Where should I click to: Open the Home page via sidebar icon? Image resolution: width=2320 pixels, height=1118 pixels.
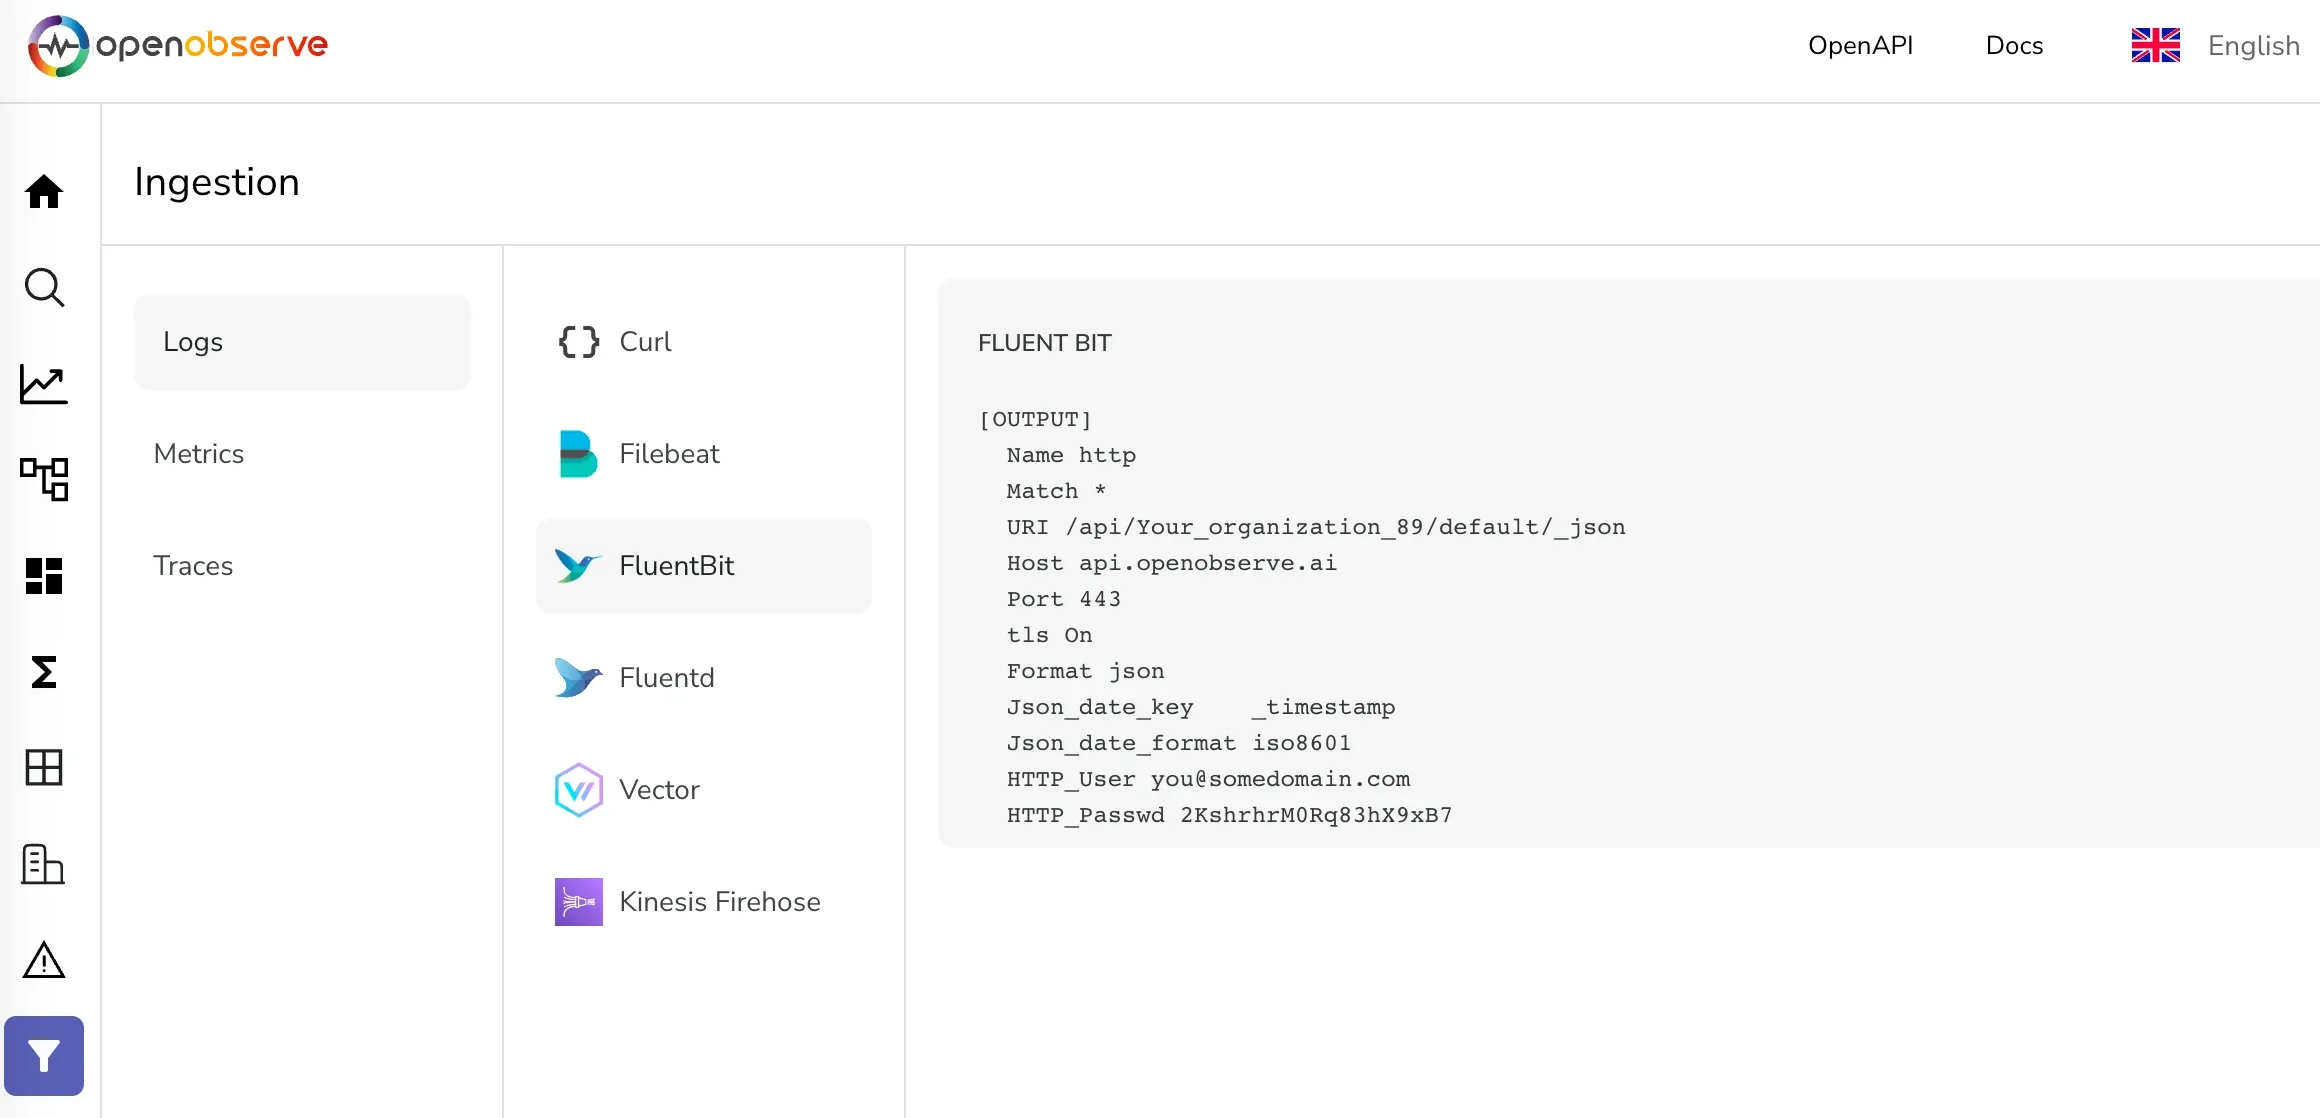(x=44, y=191)
